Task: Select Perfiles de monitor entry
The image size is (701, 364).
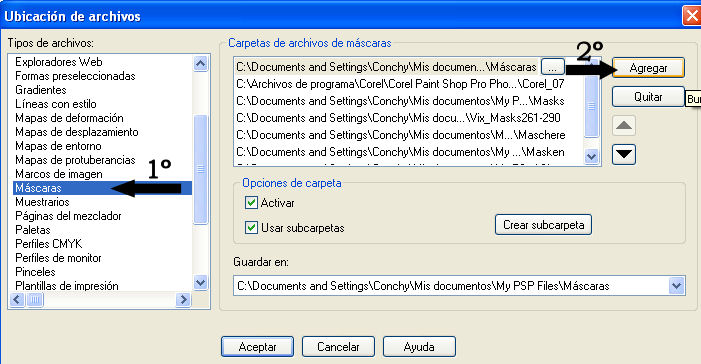Action: (x=58, y=258)
